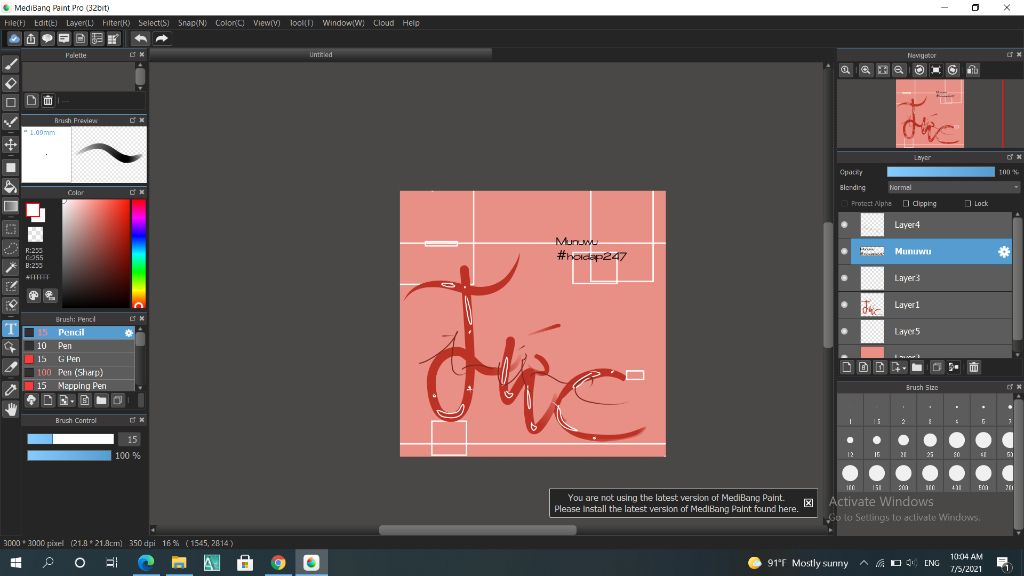This screenshot has width=1024, height=576.
Task: Choose the Lasso tool
Action: (10, 248)
